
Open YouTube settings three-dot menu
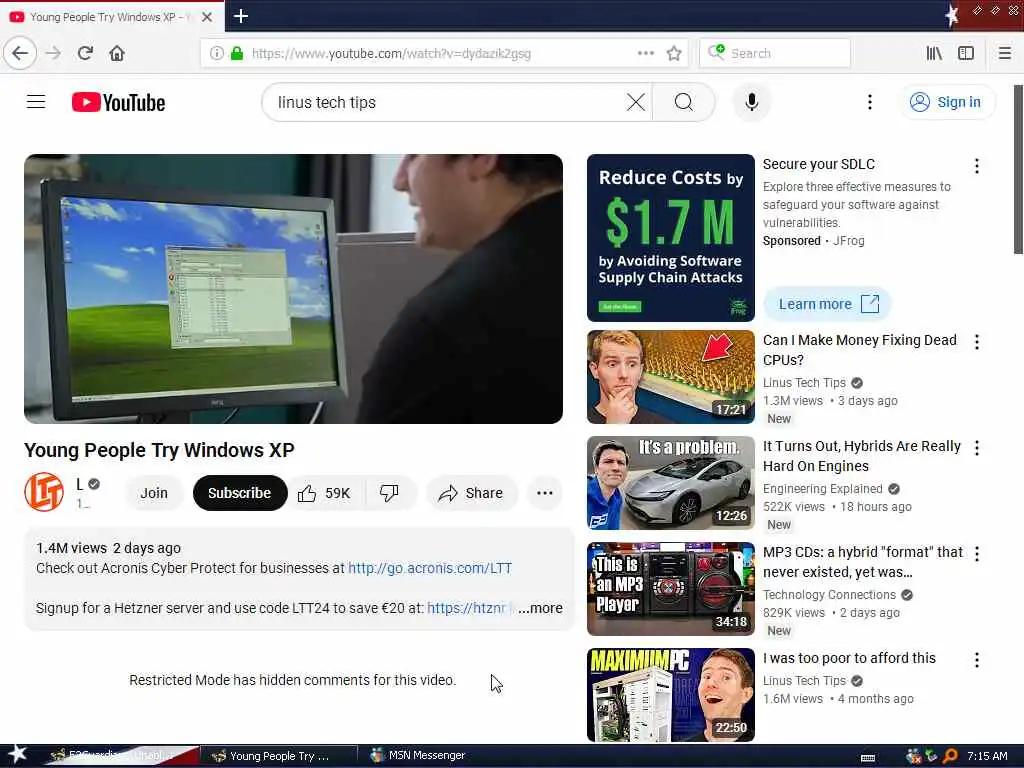[x=869, y=102]
